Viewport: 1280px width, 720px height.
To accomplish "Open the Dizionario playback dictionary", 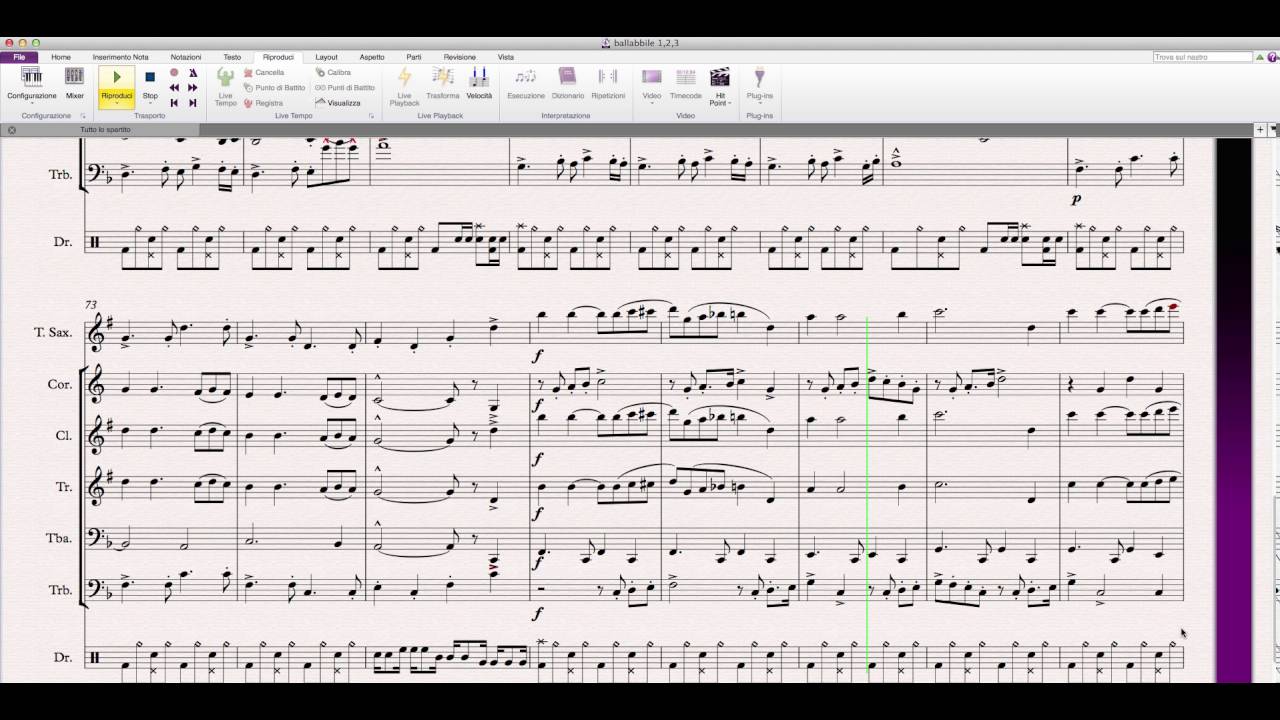I will (568, 84).
